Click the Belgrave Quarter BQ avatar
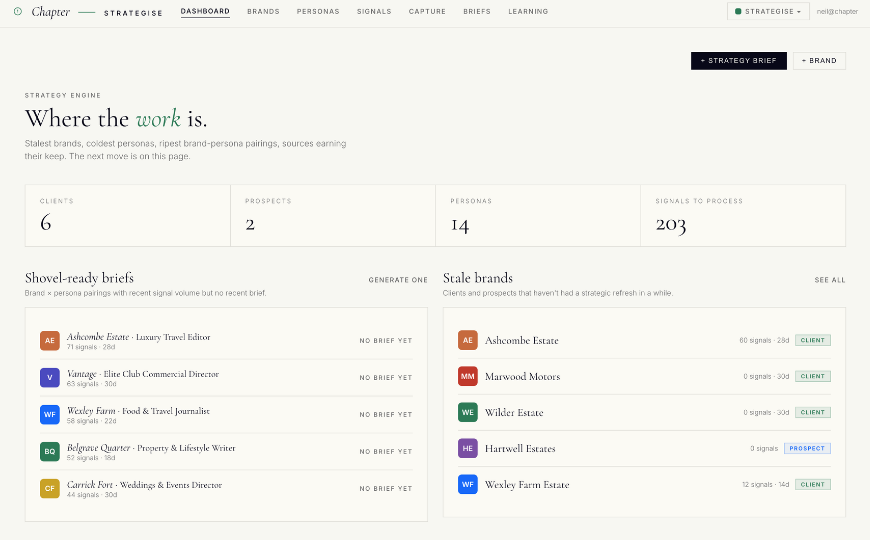Screen dimensions: 870x540 (x=50, y=451)
